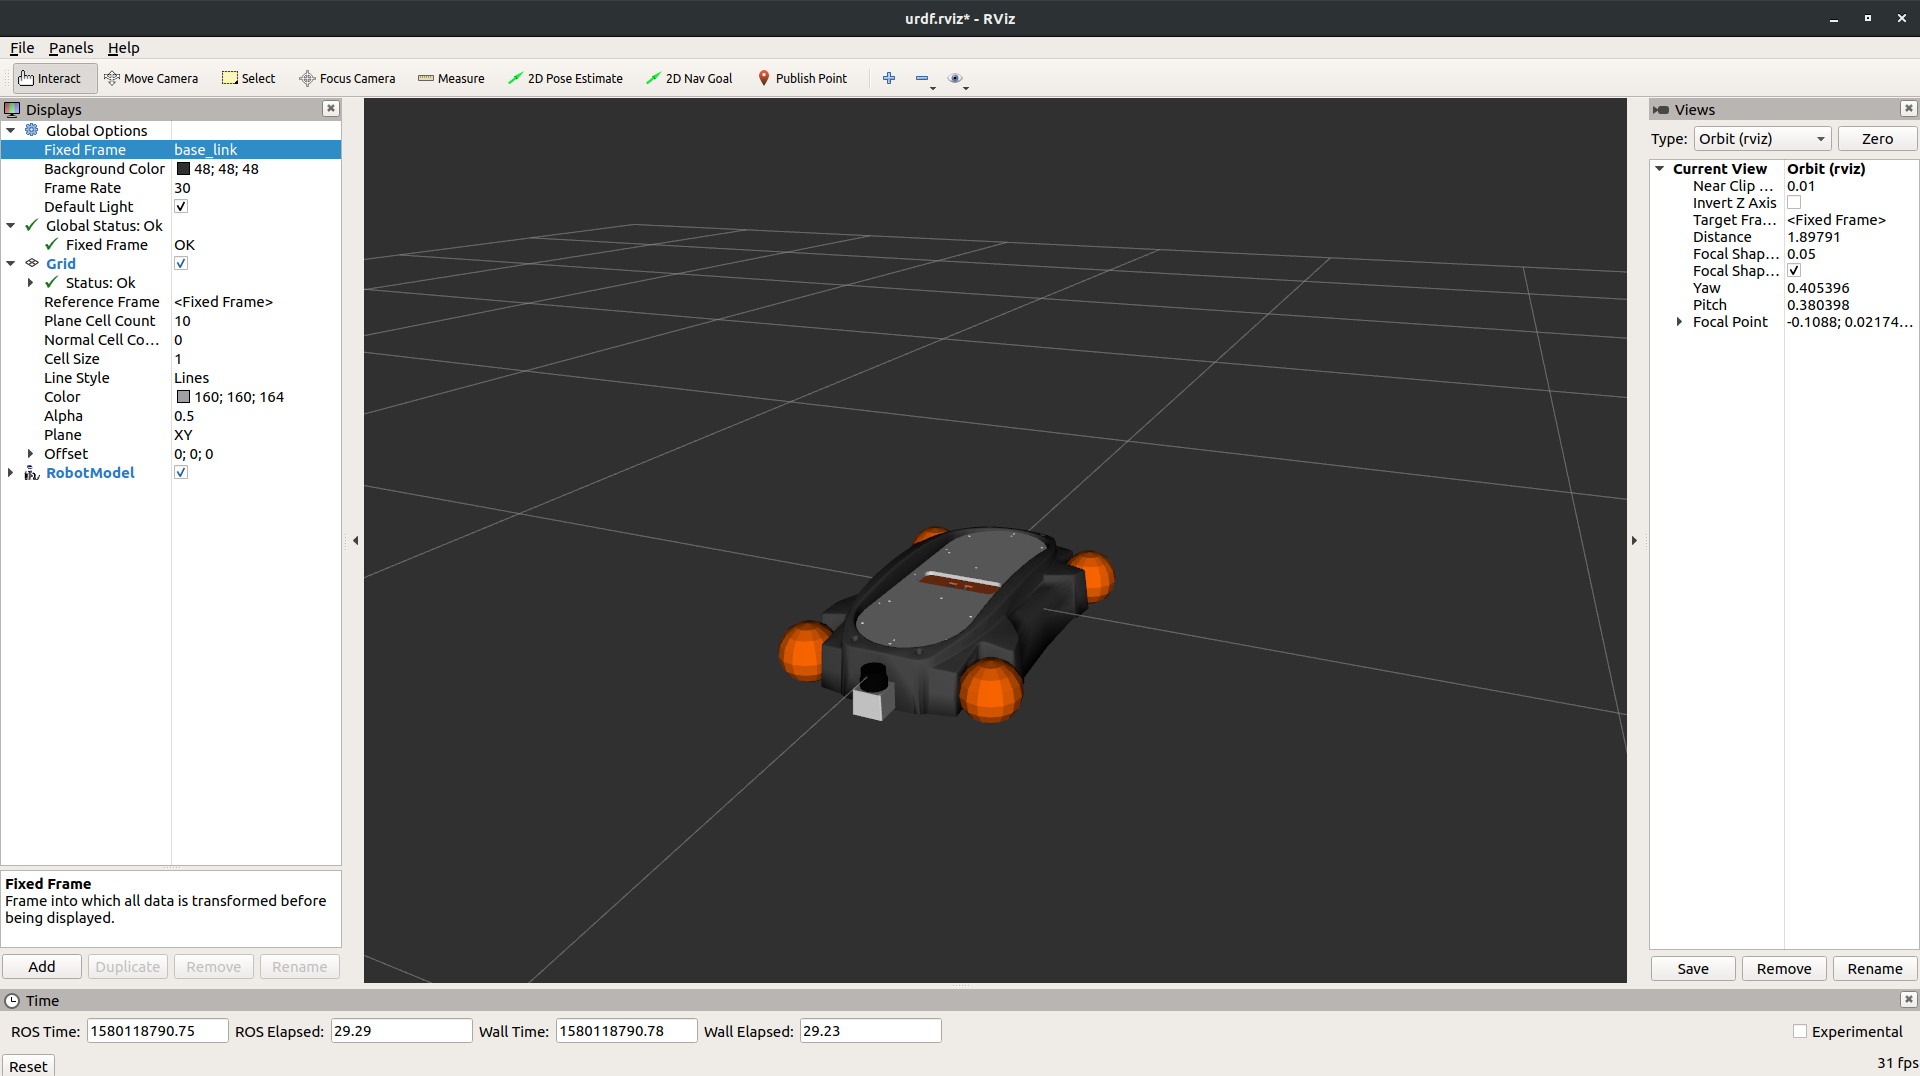
Task: Click the Time panel clock icon
Action: pyautogui.click(x=12, y=1000)
